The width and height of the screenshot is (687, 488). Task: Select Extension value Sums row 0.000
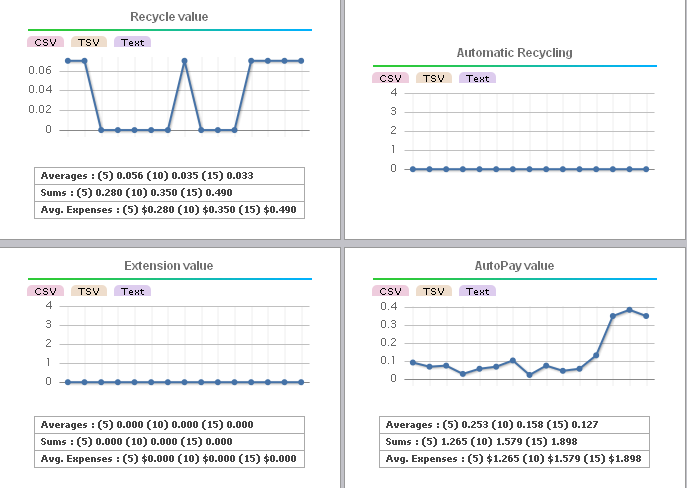(x=170, y=442)
